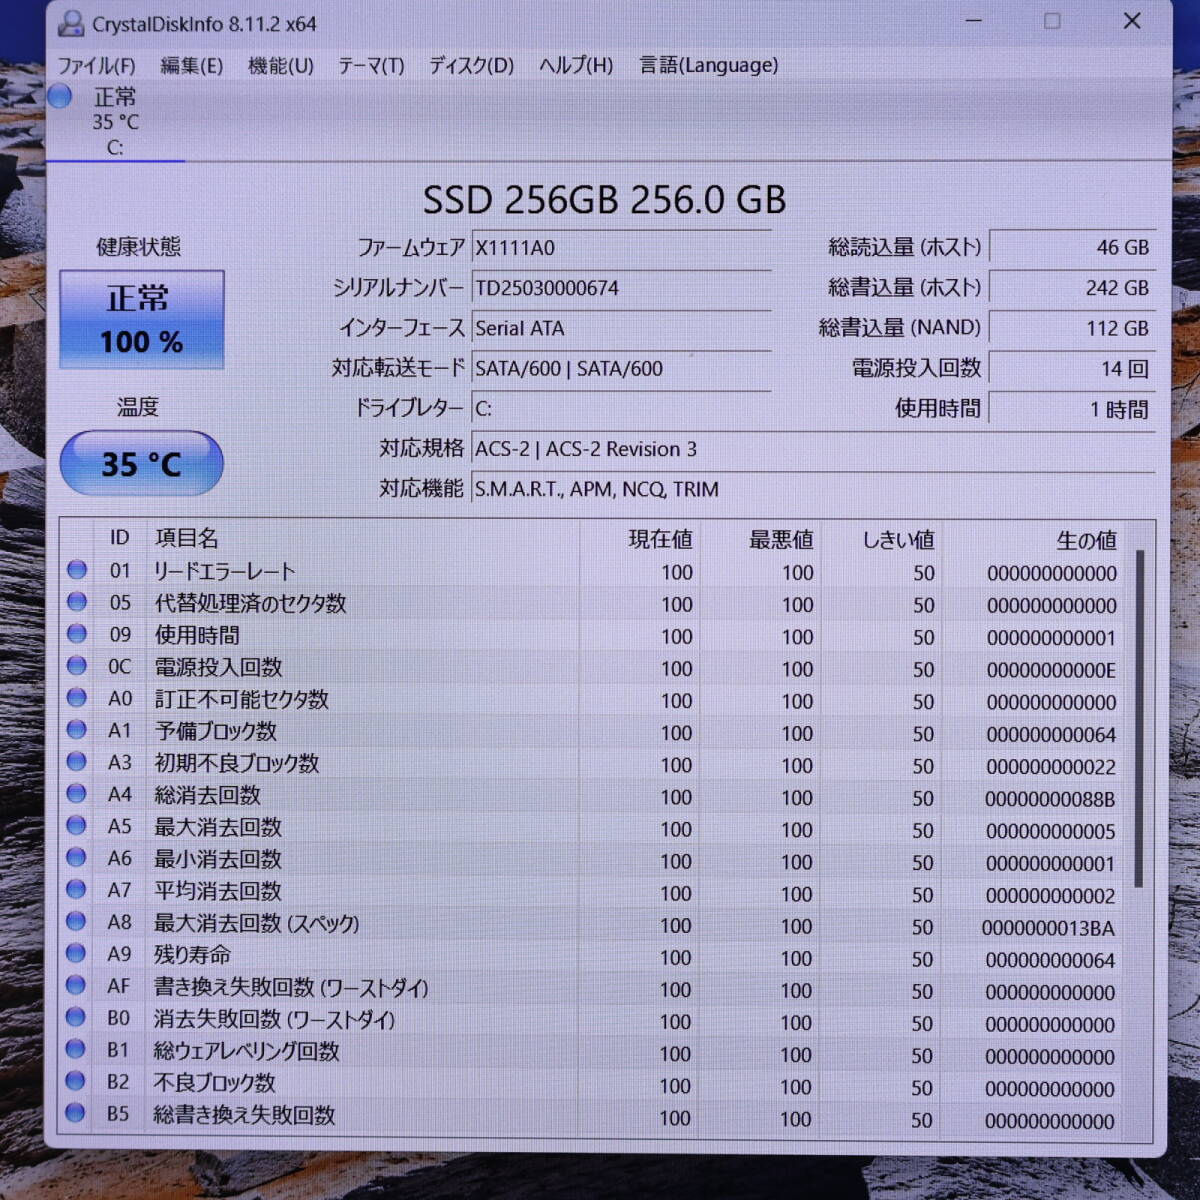Open the 言語(Language) menu
This screenshot has width=1200, height=1200.
(708, 66)
